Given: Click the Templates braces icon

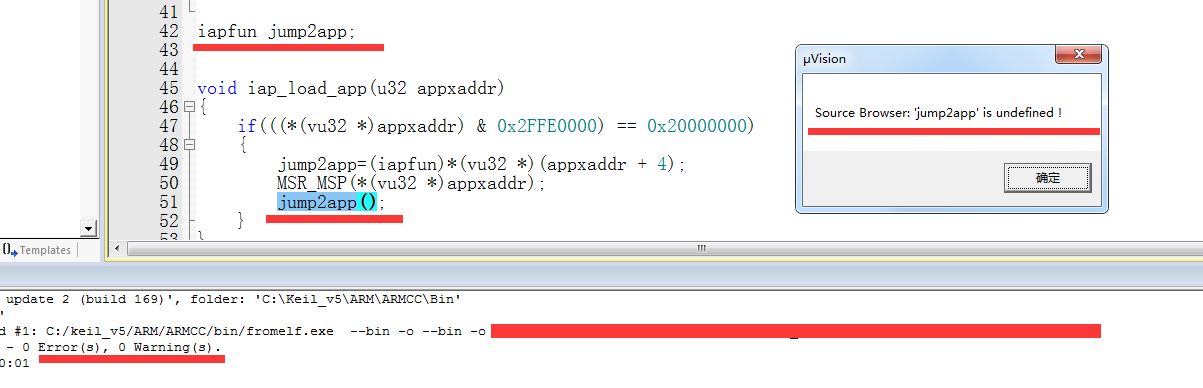Looking at the screenshot, I should (x=9, y=250).
